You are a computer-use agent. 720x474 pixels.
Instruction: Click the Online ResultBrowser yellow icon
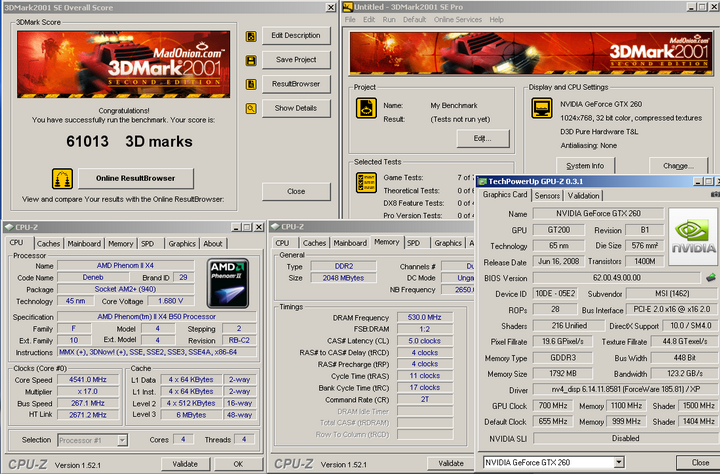pos(62,179)
